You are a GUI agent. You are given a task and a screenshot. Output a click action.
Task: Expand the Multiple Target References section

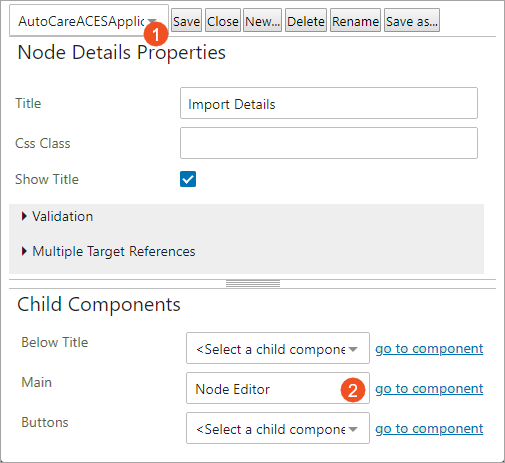tap(109, 251)
